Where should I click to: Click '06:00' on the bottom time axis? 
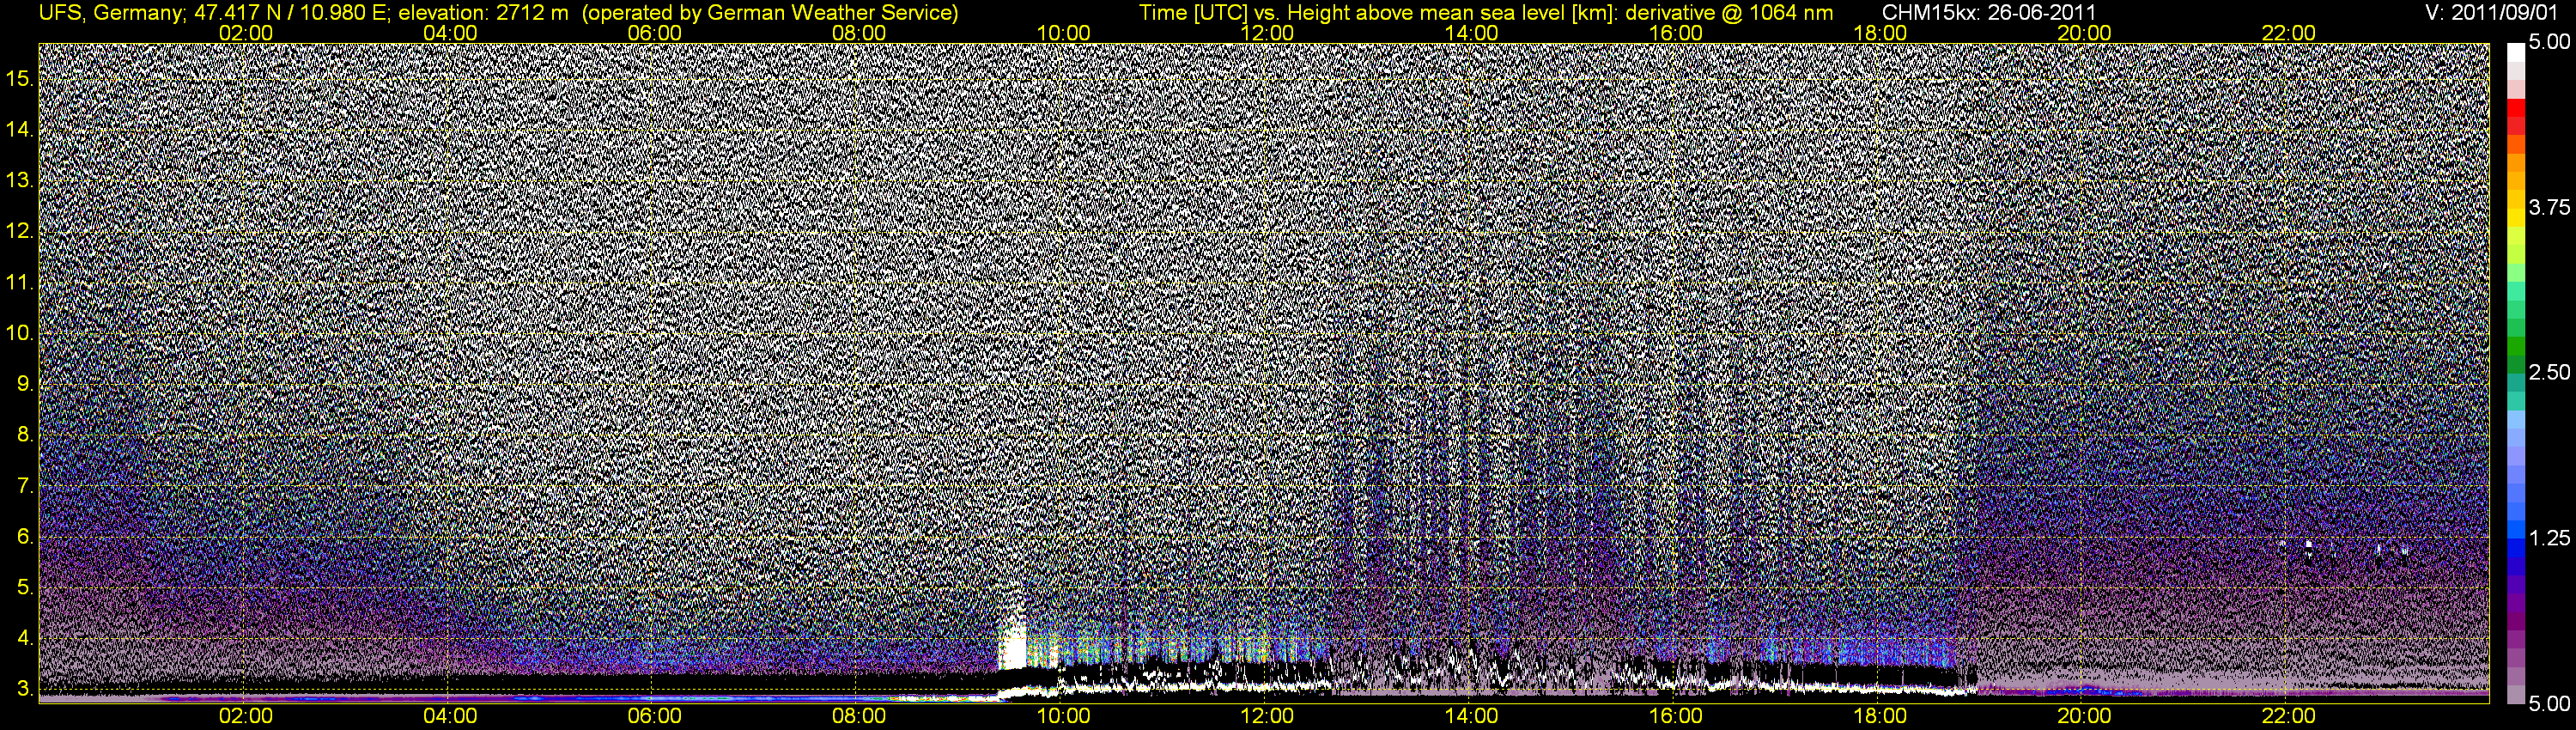655,716
